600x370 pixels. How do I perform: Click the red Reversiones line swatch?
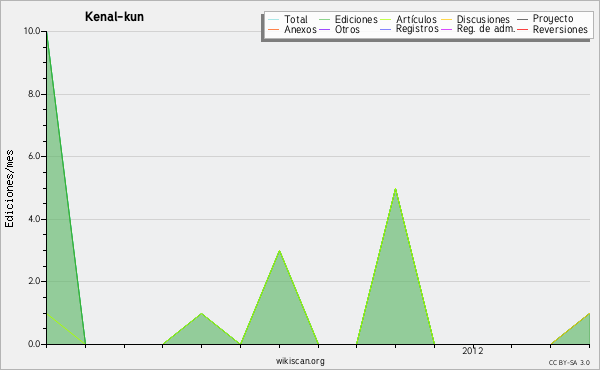523,29
